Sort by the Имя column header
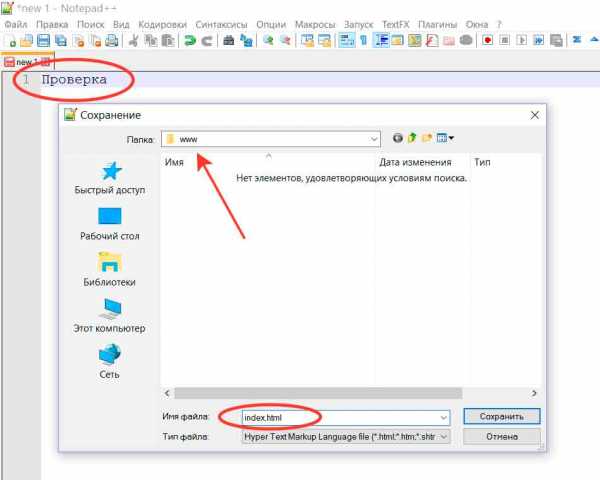 (174, 162)
